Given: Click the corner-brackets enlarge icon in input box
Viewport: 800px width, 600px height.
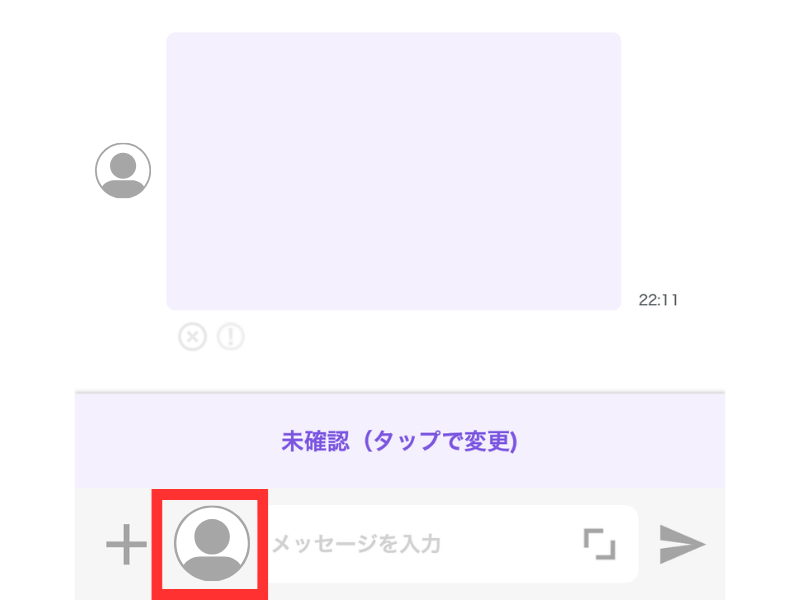Looking at the screenshot, I should point(599,544).
